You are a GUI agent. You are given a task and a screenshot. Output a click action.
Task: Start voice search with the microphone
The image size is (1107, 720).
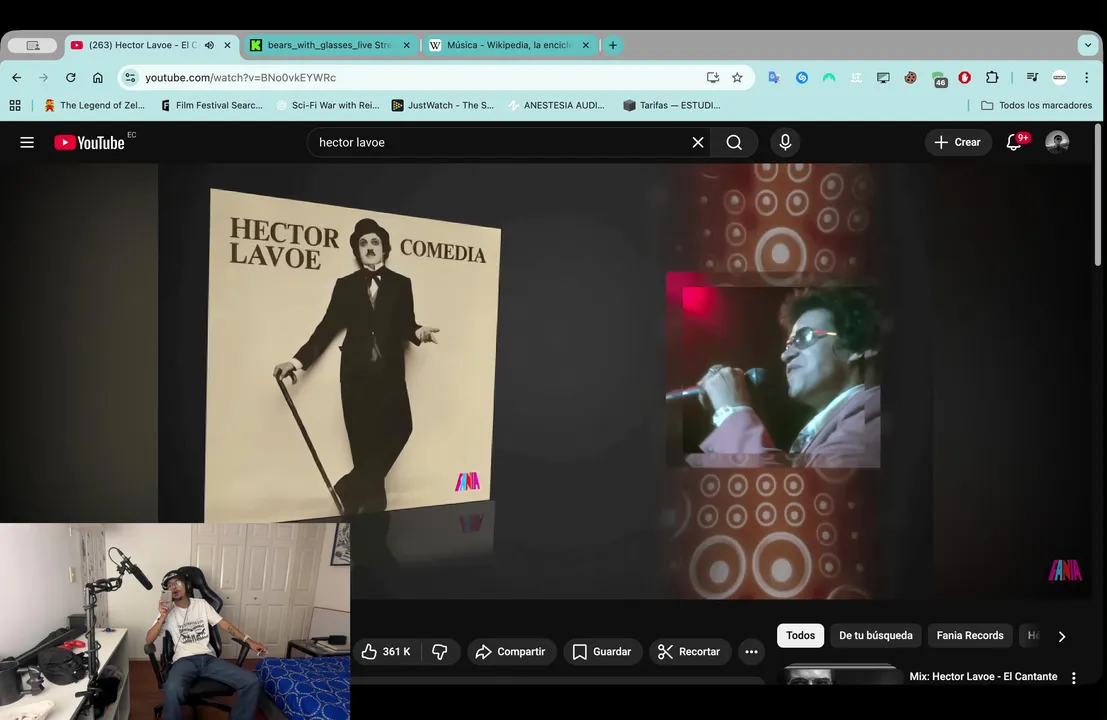pos(785,143)
